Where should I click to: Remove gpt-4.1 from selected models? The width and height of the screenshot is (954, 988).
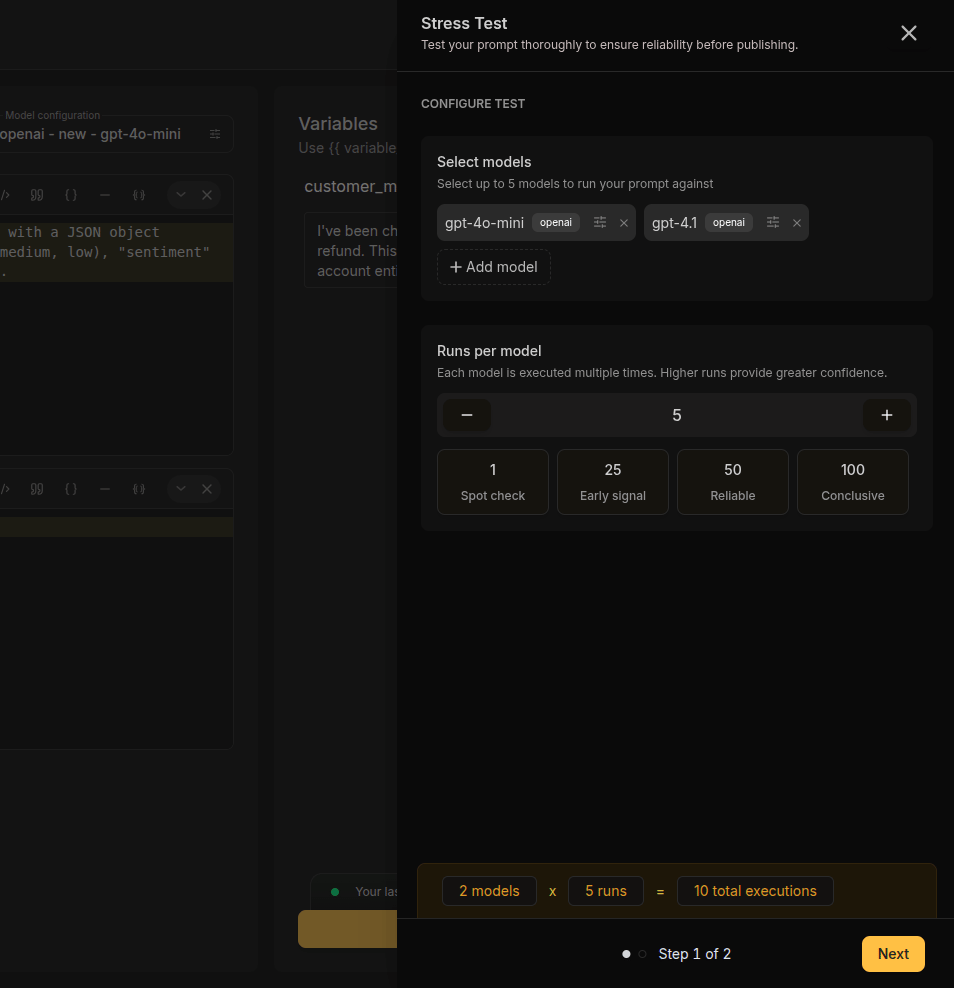[x=797, y=223]
